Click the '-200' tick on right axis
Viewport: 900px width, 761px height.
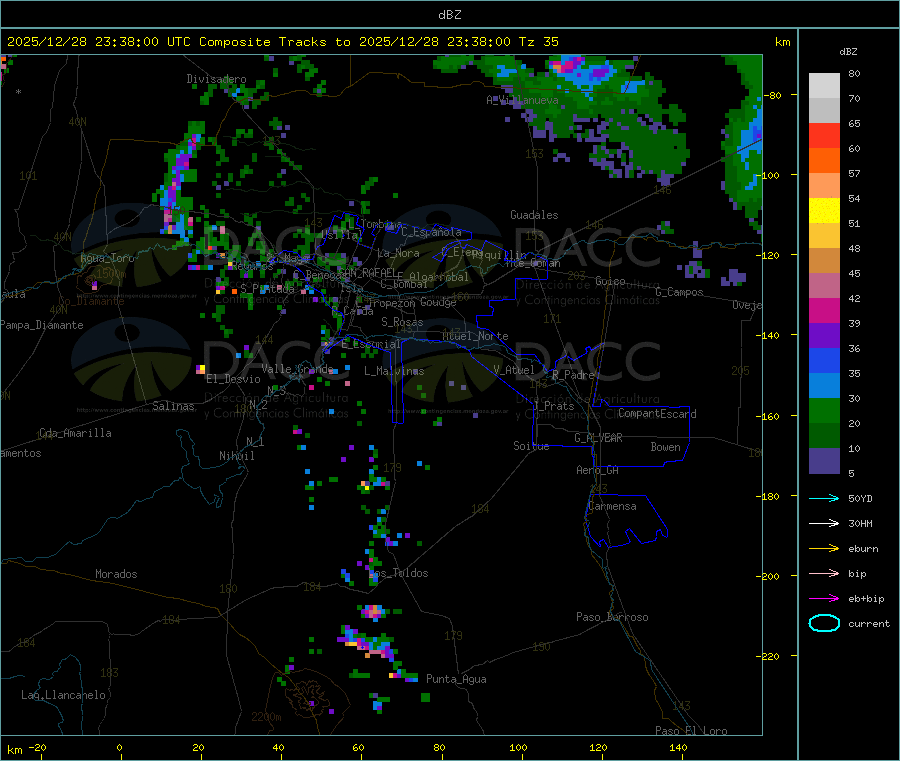click(x=770, y=576)
